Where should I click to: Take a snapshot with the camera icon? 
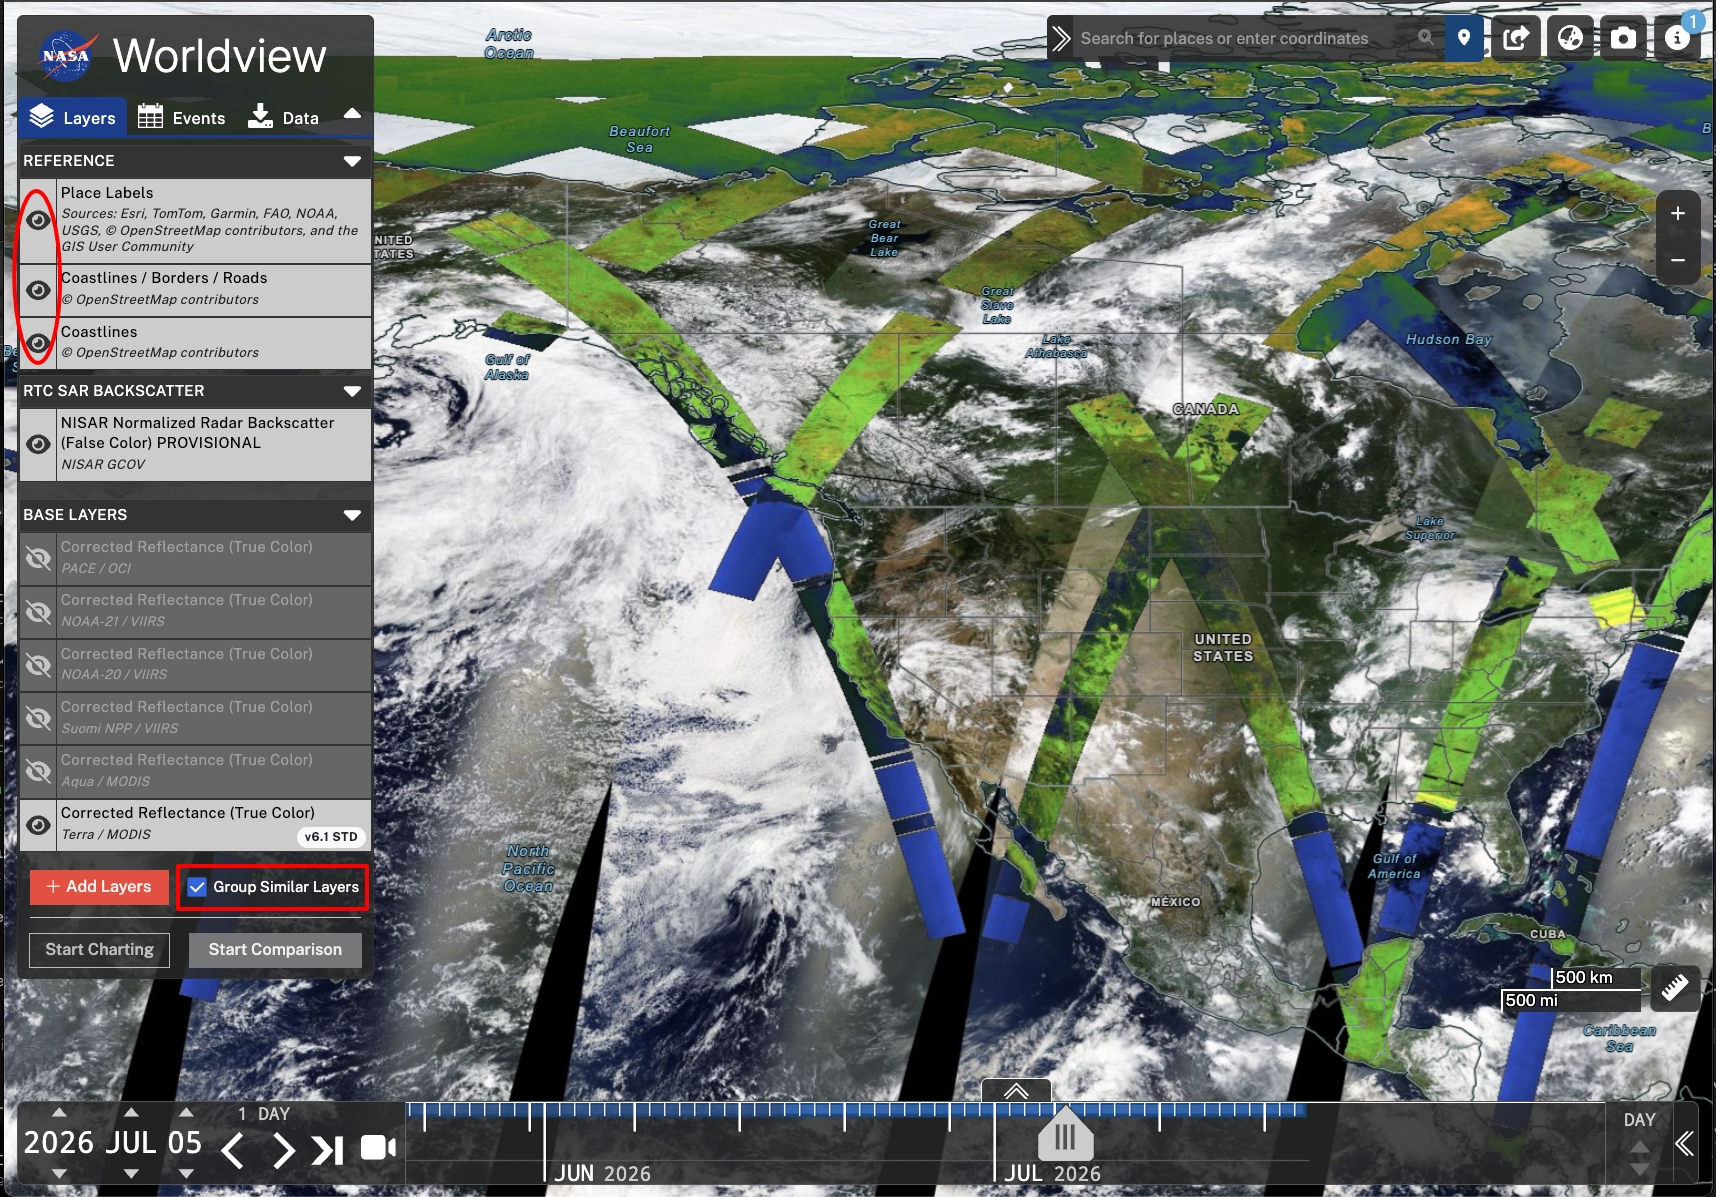1624,39
